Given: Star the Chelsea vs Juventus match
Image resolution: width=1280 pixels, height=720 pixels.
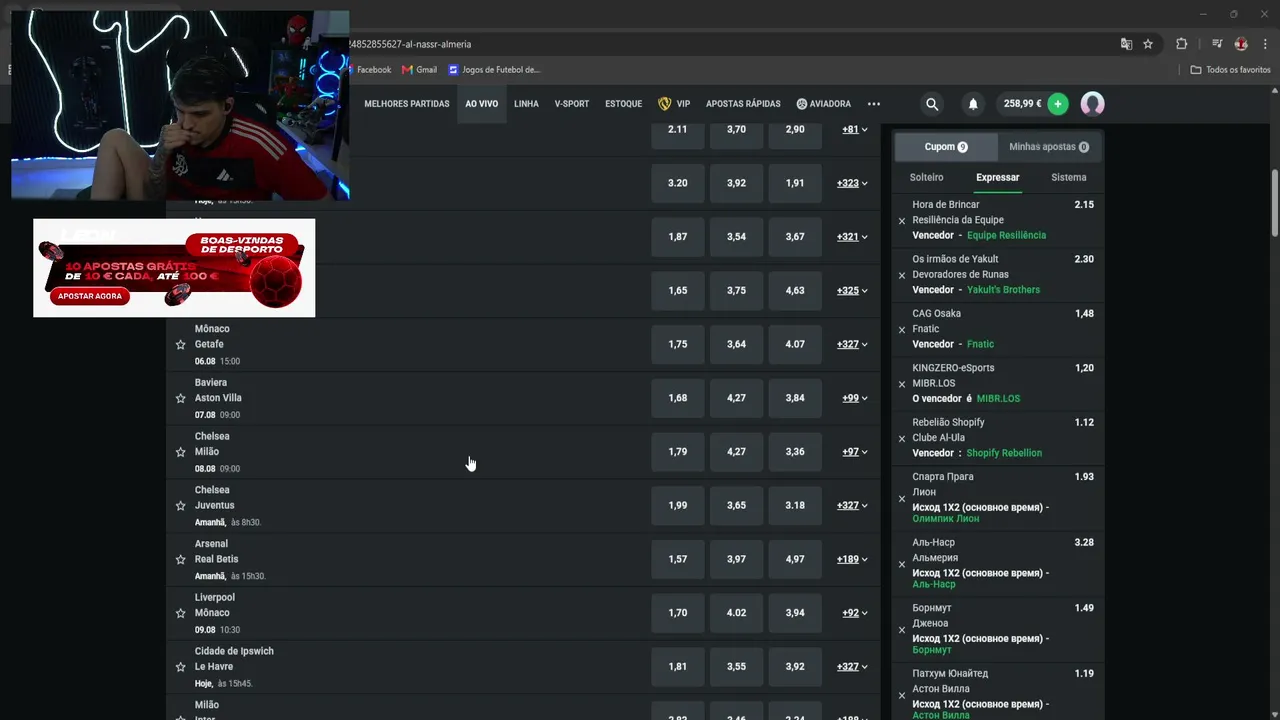Looking at the screenshot, I should point(181,506).
